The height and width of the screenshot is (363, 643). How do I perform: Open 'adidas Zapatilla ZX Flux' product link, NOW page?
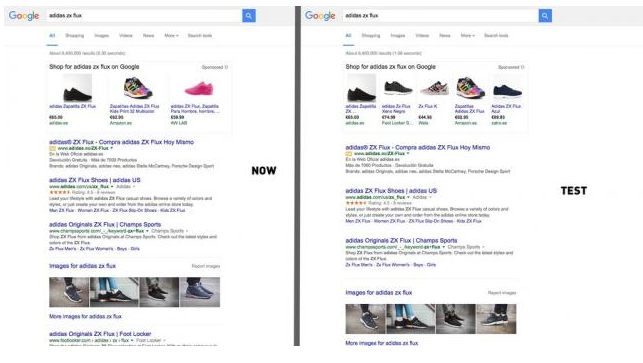coord(73,106)
